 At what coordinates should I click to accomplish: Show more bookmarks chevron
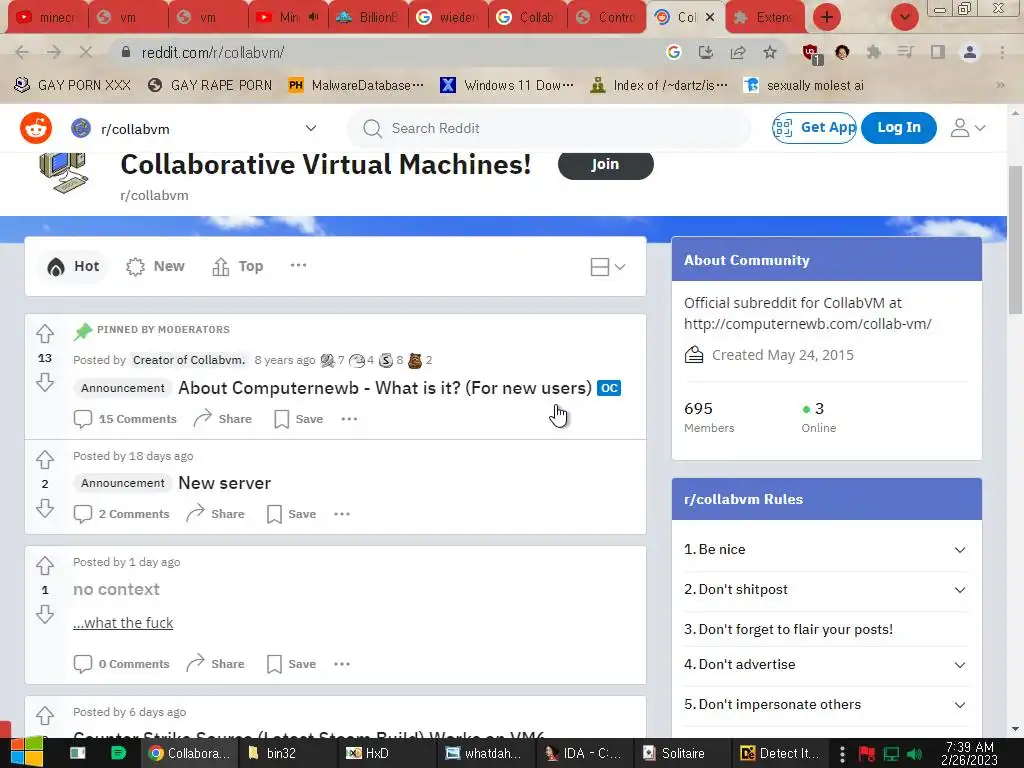1000,85
